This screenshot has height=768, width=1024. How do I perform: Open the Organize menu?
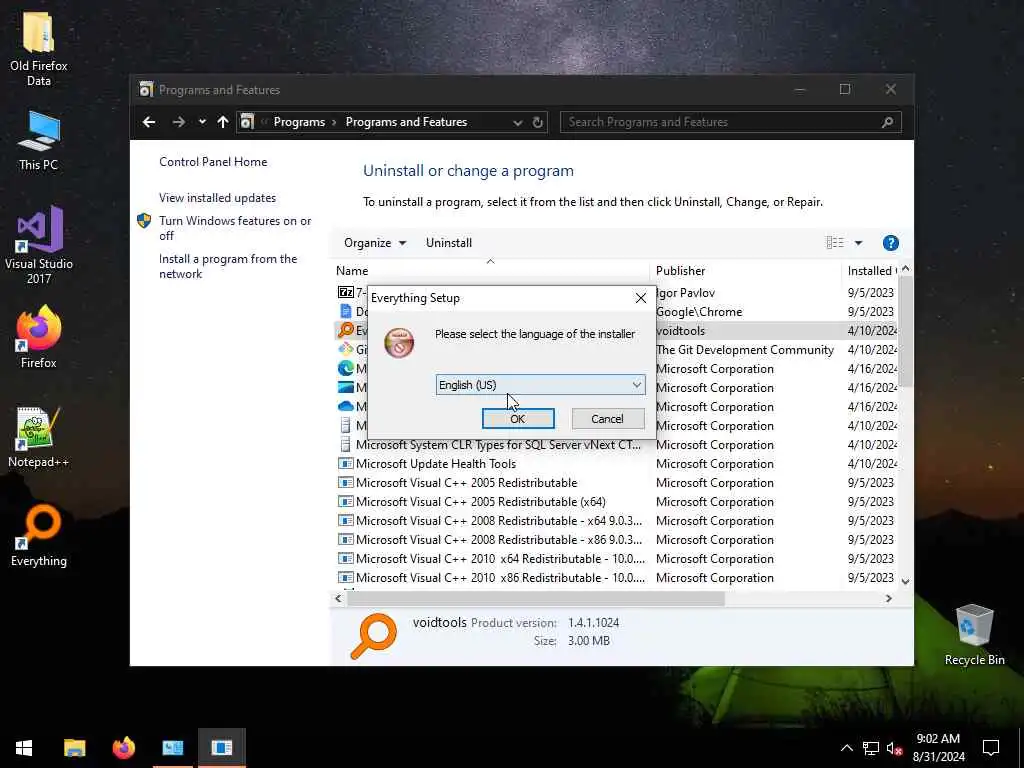click(375, 243)
